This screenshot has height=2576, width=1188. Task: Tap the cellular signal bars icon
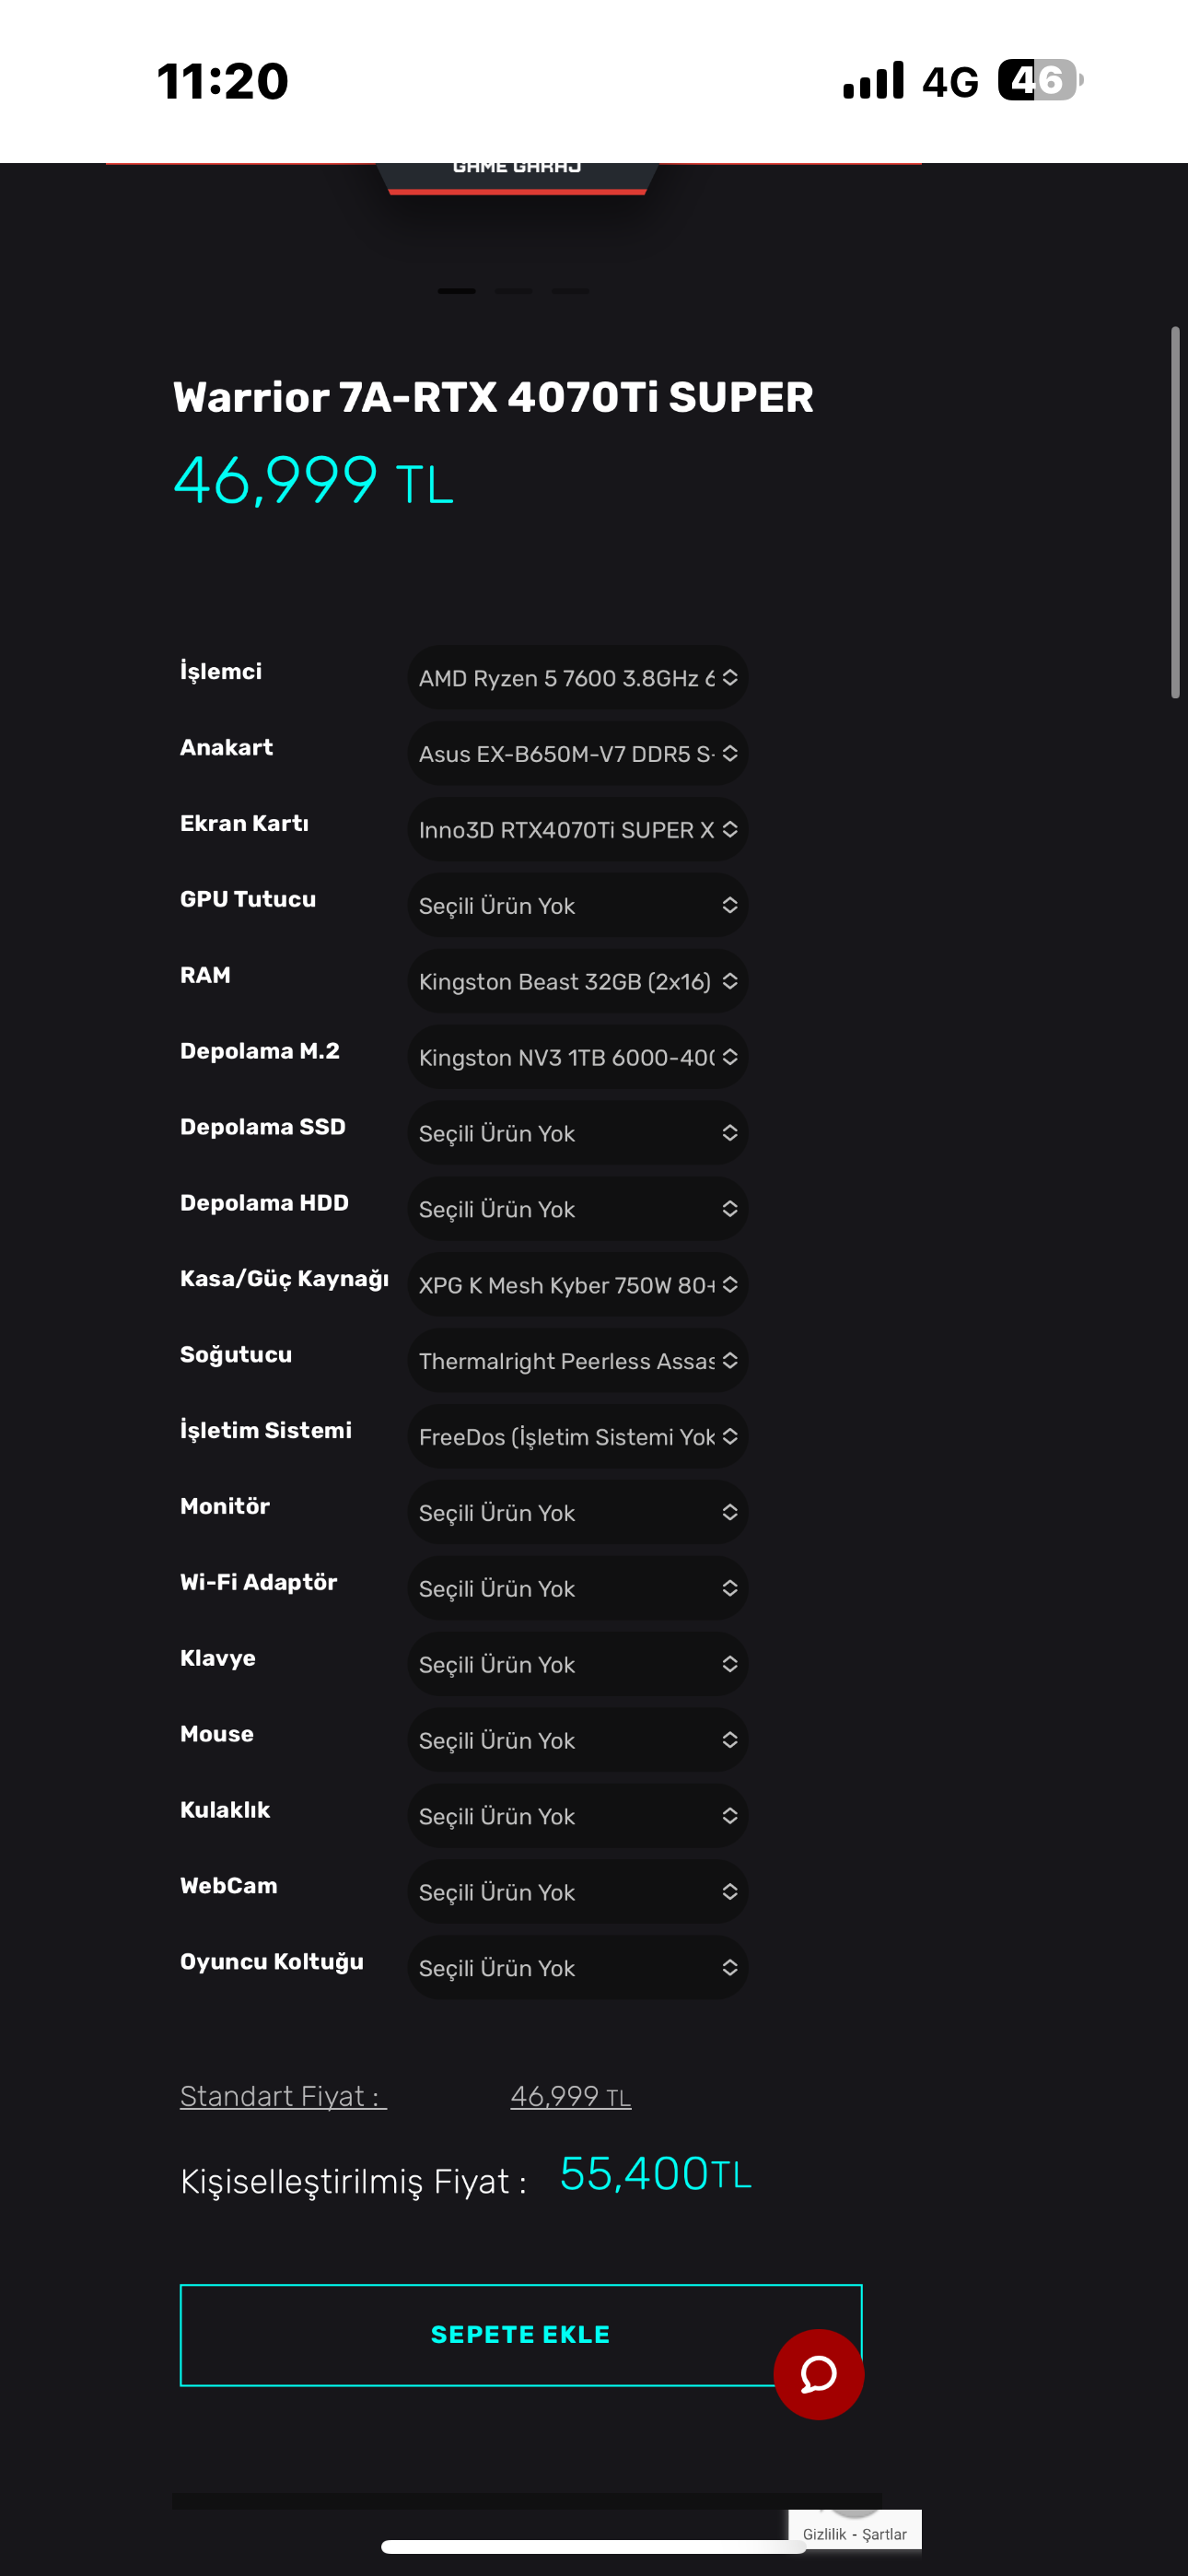point(873,80)
